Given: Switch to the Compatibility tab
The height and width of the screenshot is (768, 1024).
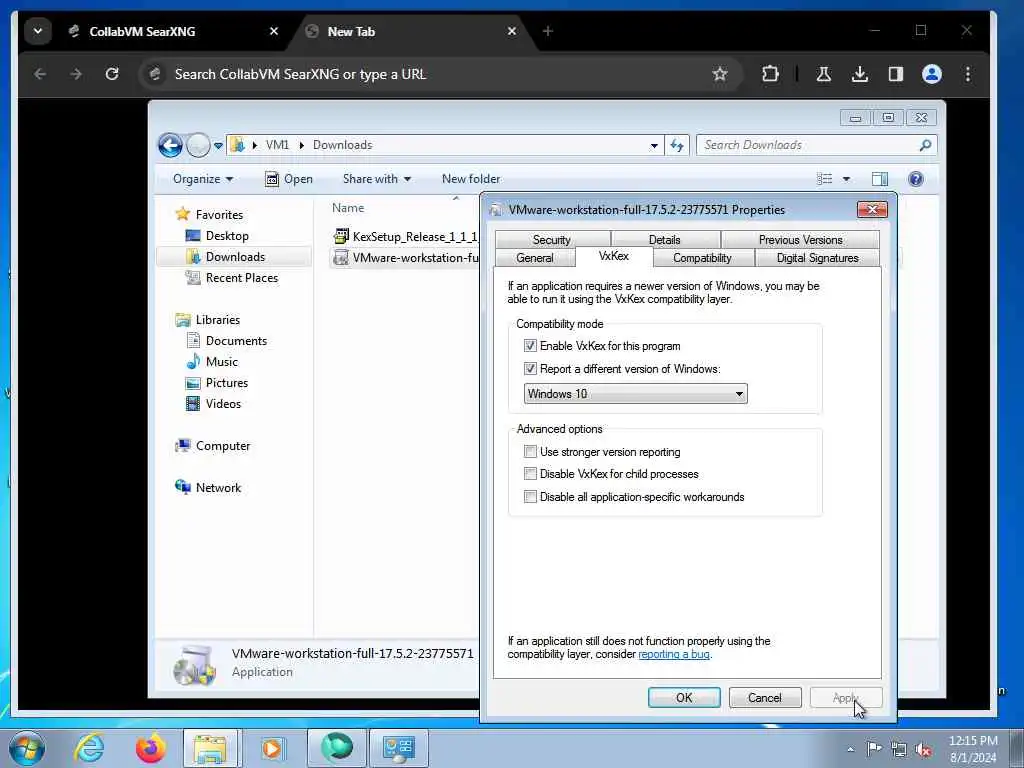Looking at the screenshot, I should (703, 258).
